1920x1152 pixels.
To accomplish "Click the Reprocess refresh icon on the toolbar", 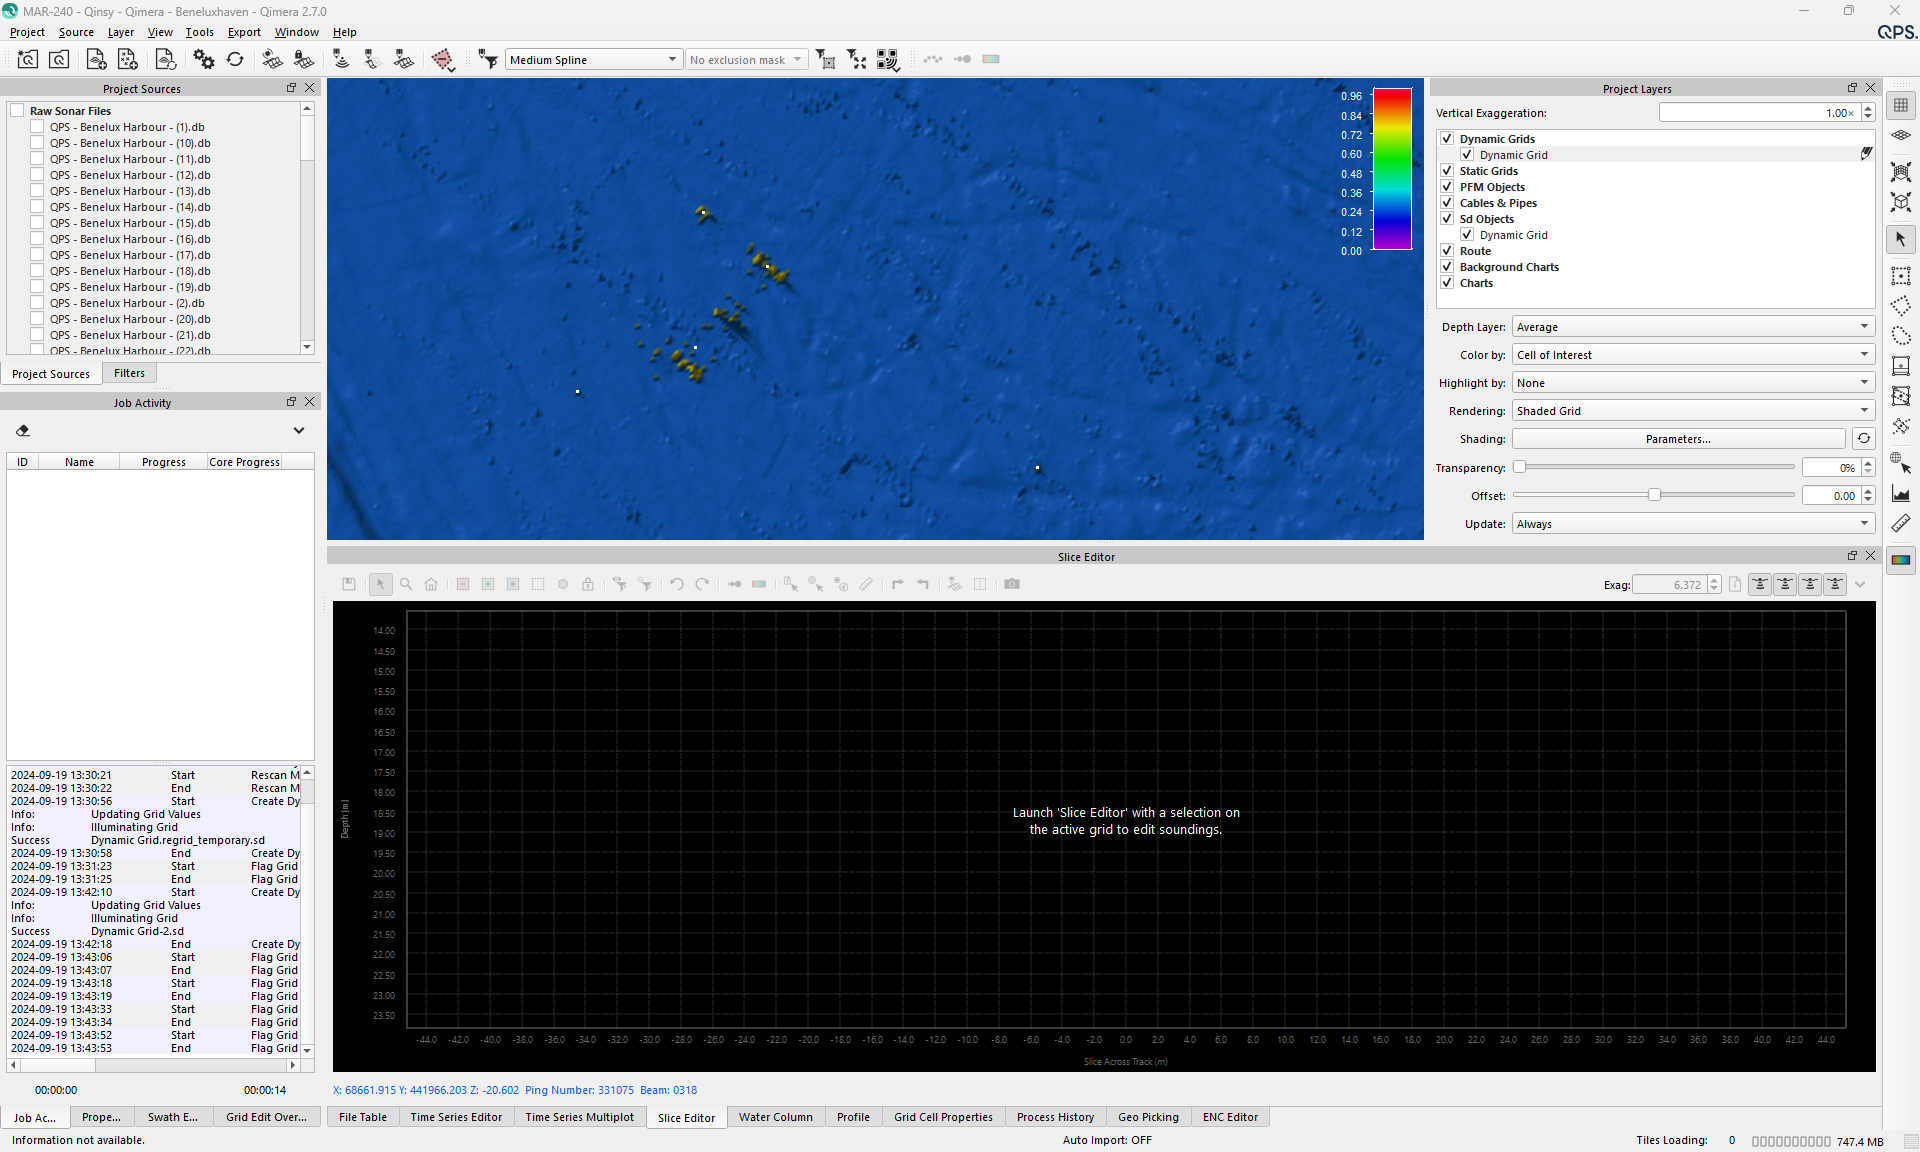I will coord(235,59).
